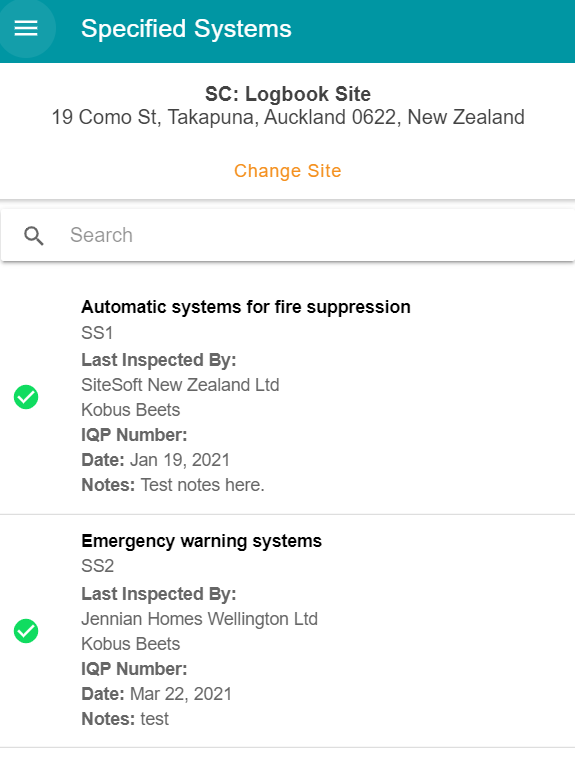This screenshot has height=762, width=575.
Task: Click Kobus Beets under SS2
Action: [131, 644]
